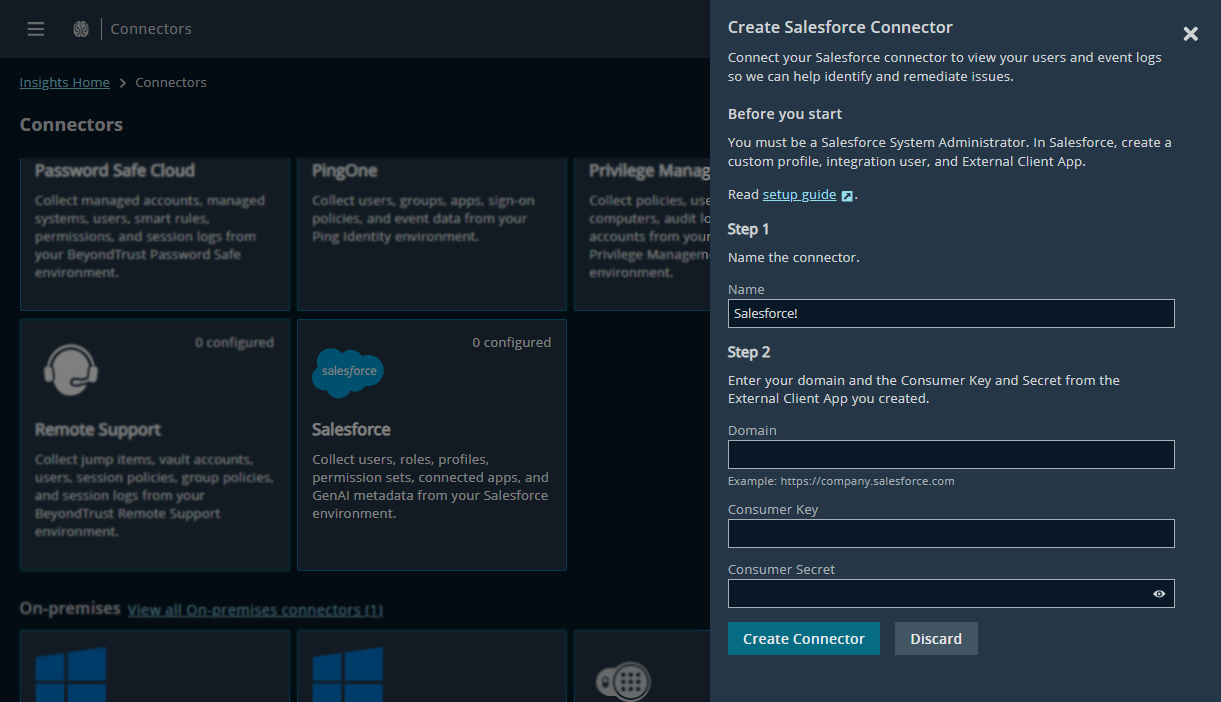Click the 0 configured label on Remote Support
This screenshot has width=1221, height=702.
coord(234,342)
